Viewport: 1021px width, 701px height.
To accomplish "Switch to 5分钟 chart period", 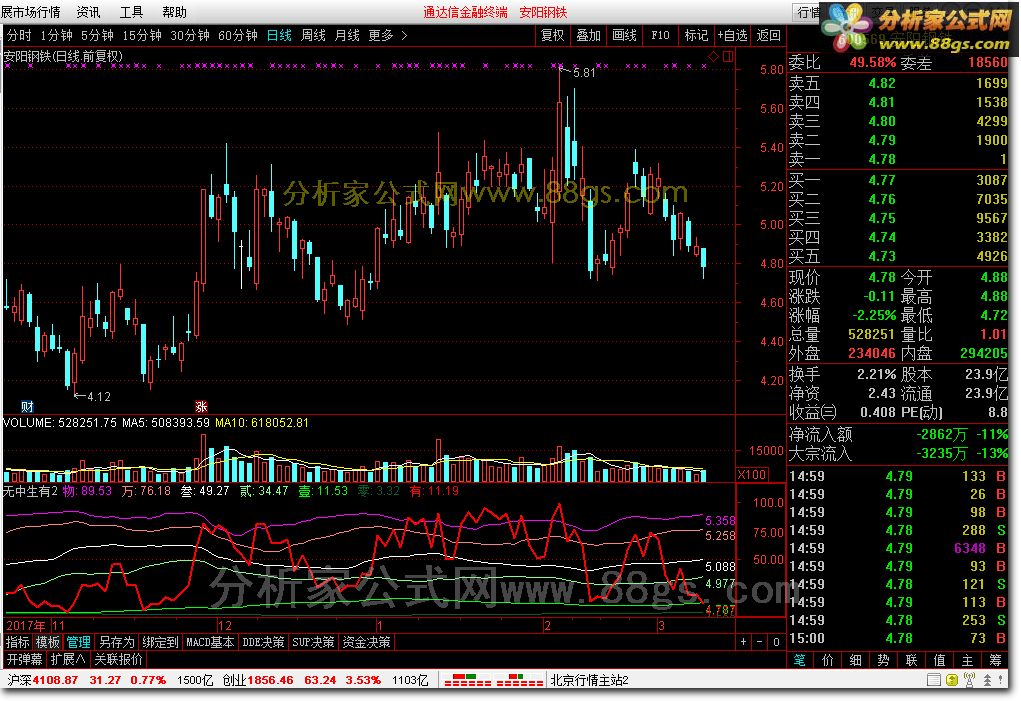I will click(x=97, y=35).
